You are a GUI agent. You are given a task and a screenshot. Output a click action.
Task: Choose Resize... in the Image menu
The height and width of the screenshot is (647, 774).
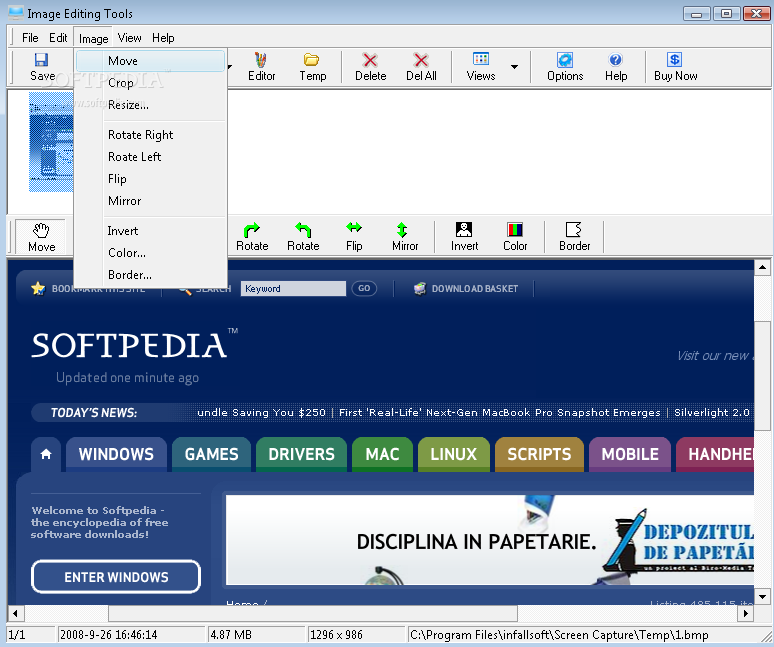point(151,105)
